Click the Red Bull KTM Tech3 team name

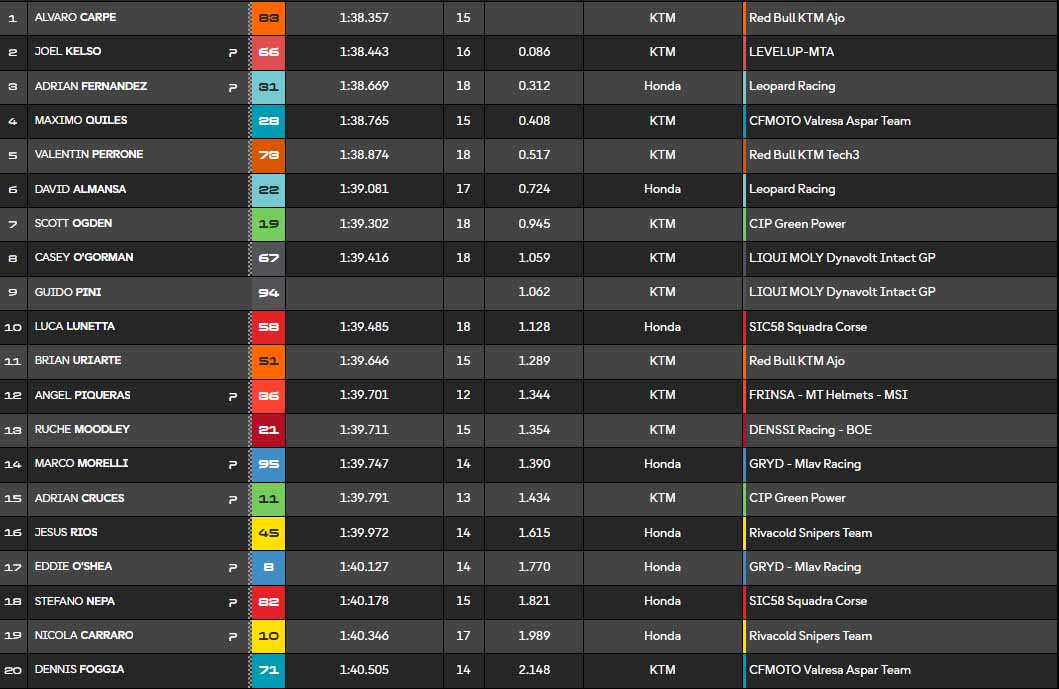pos(804,155)
